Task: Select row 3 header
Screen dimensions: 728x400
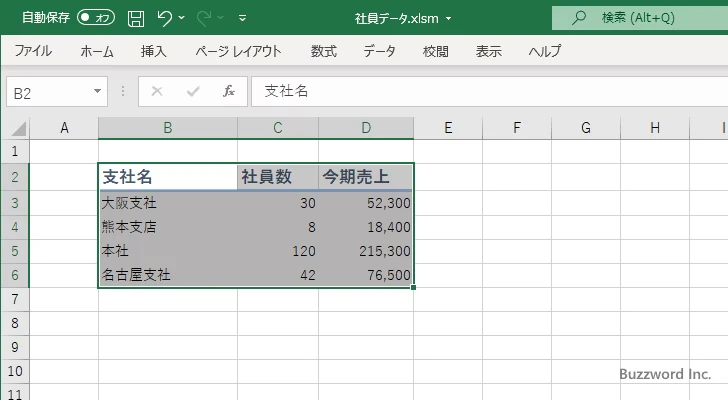Action: point(15,203)
